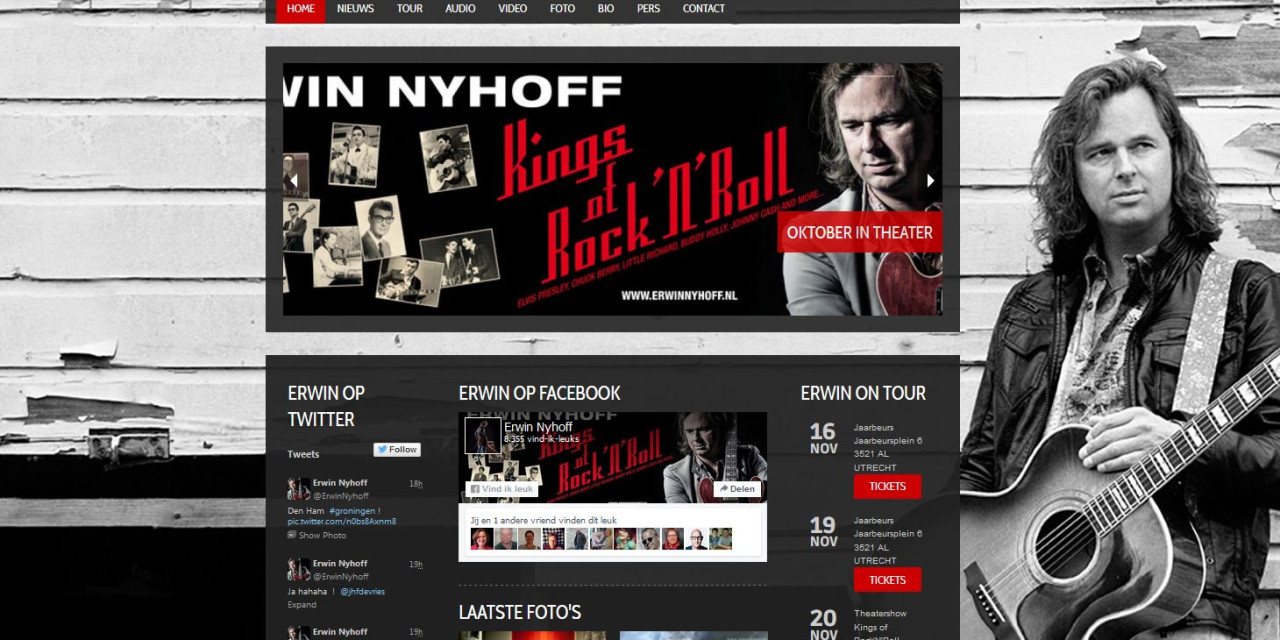
Task: Buy TICKETS for 19 Nov show
Action: 887,580
